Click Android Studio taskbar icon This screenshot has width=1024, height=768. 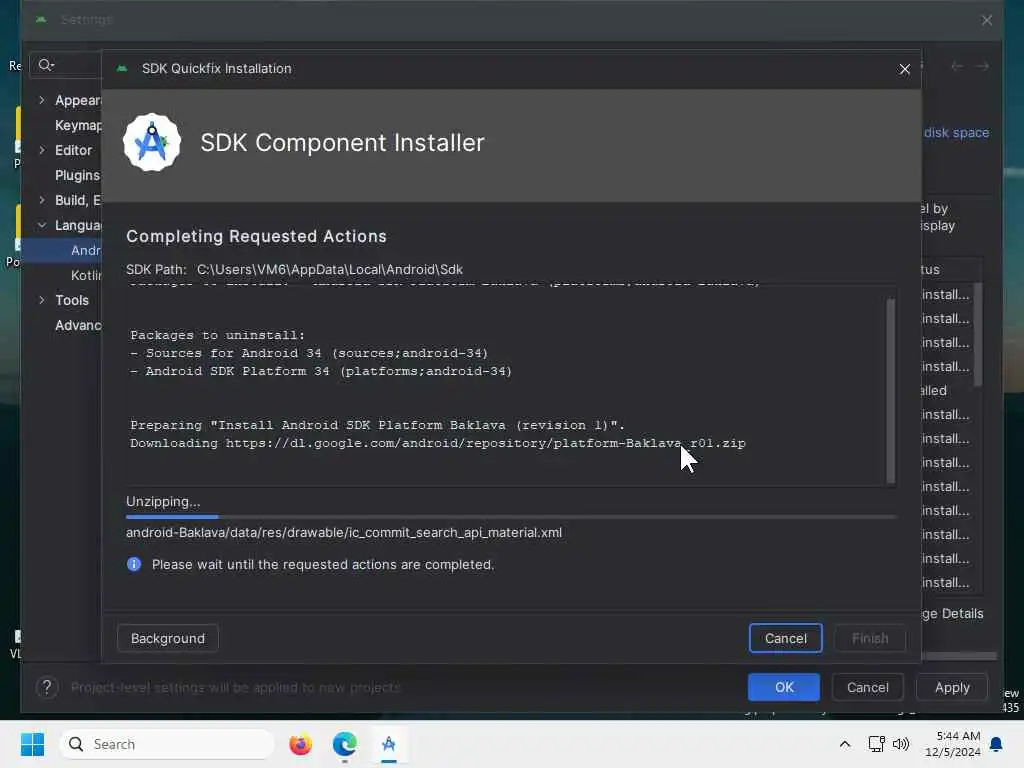click(x=389, y=744)
